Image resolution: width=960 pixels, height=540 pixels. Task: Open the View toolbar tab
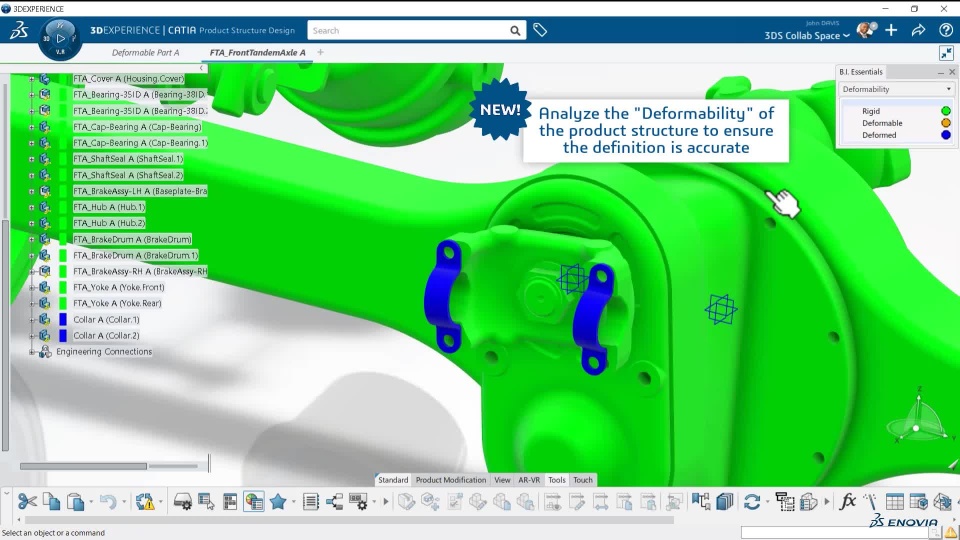coord(502,480)
